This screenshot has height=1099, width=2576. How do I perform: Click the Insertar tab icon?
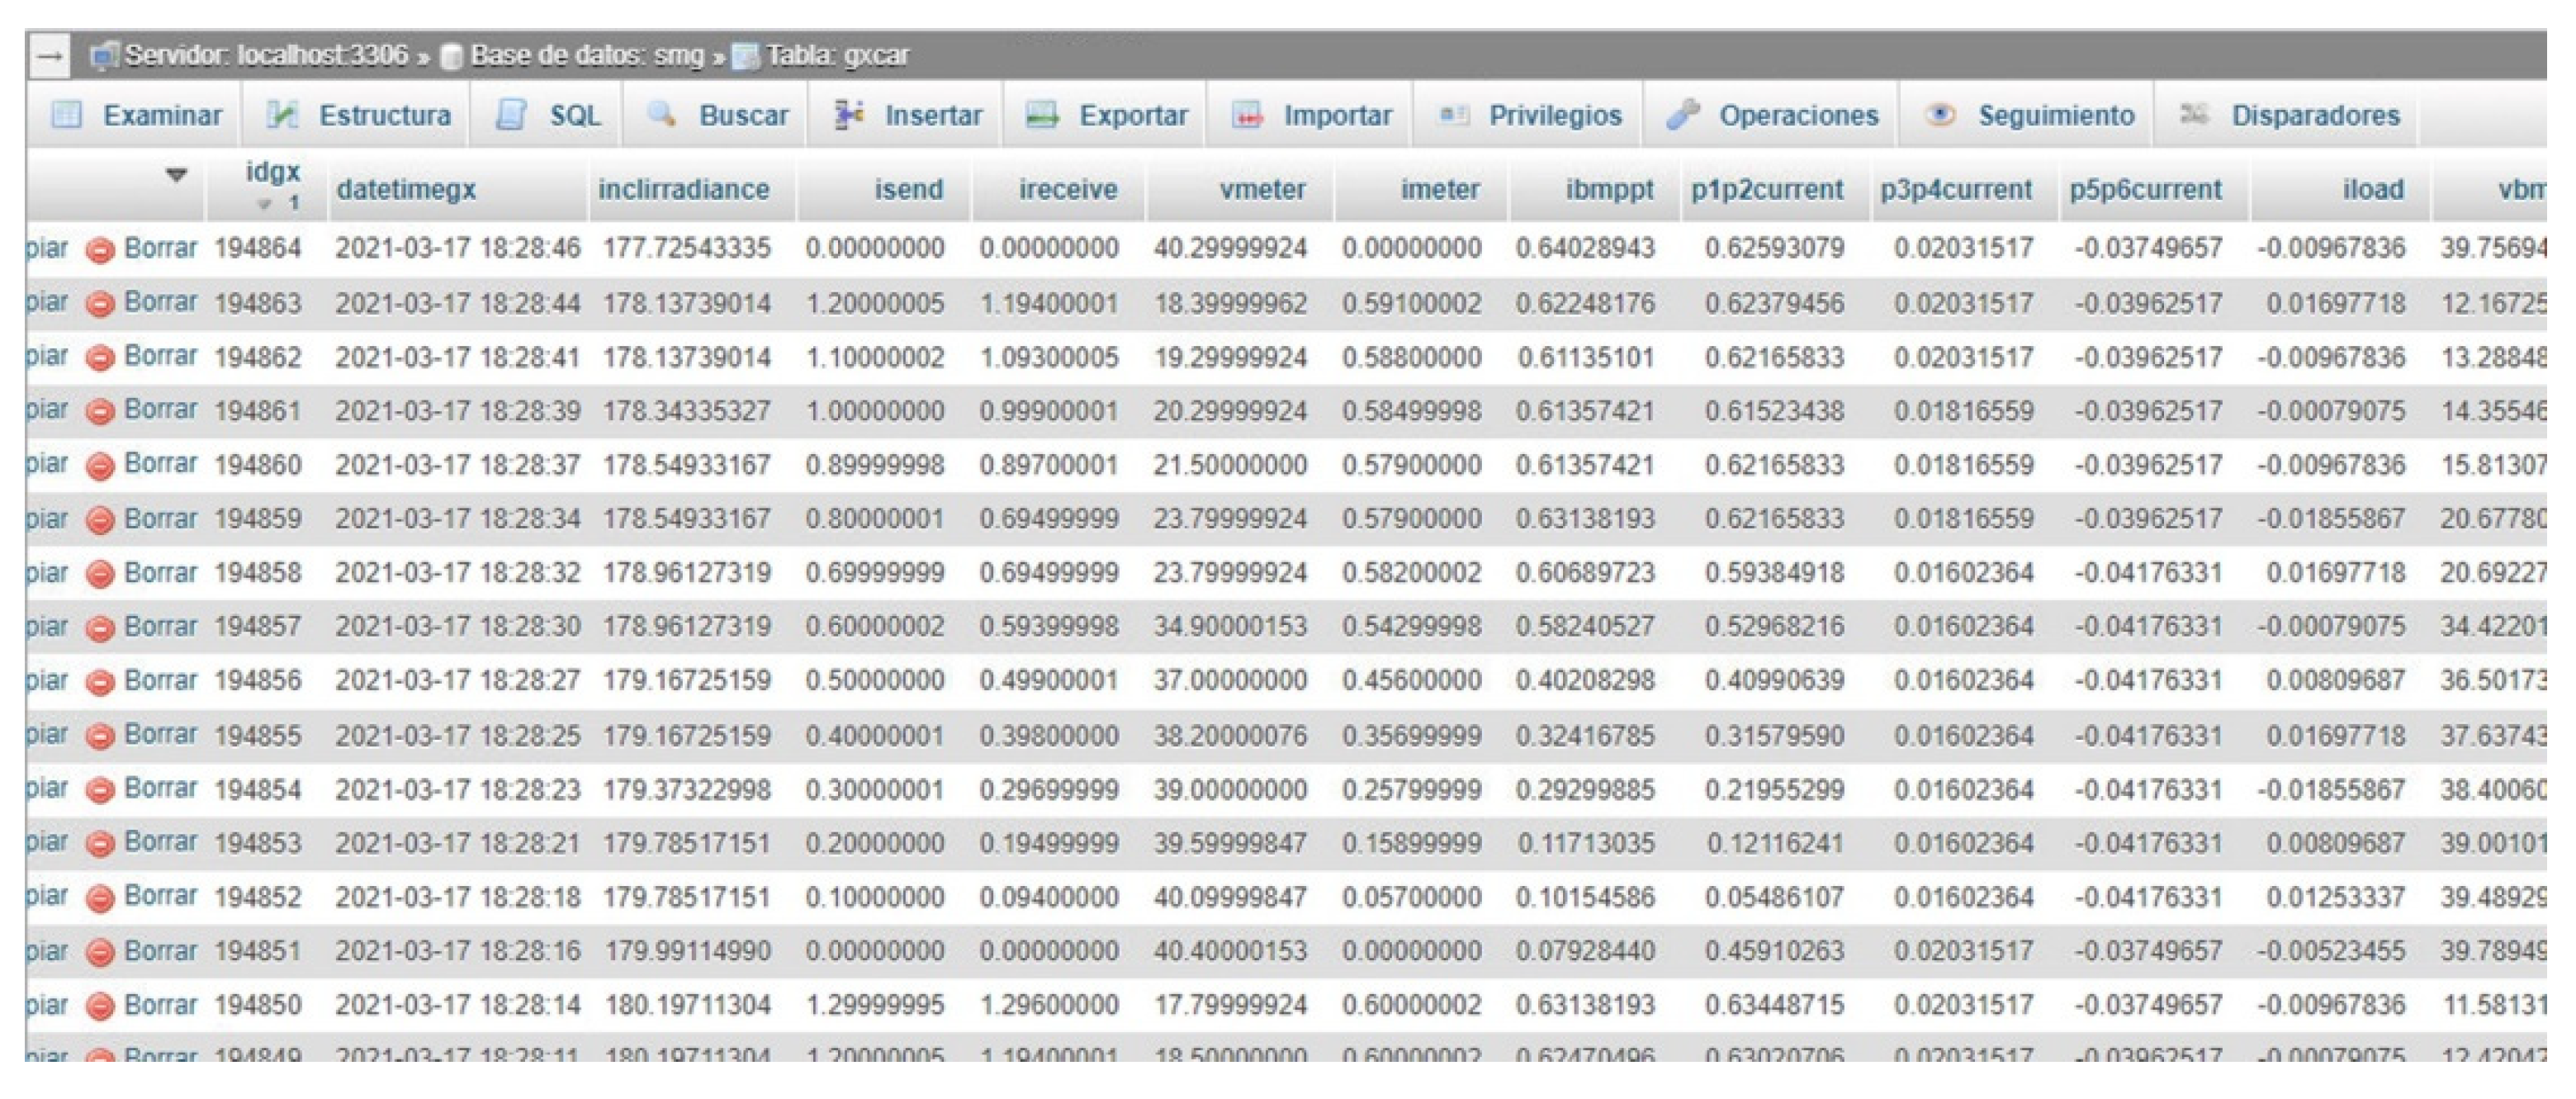pos(849,115)
